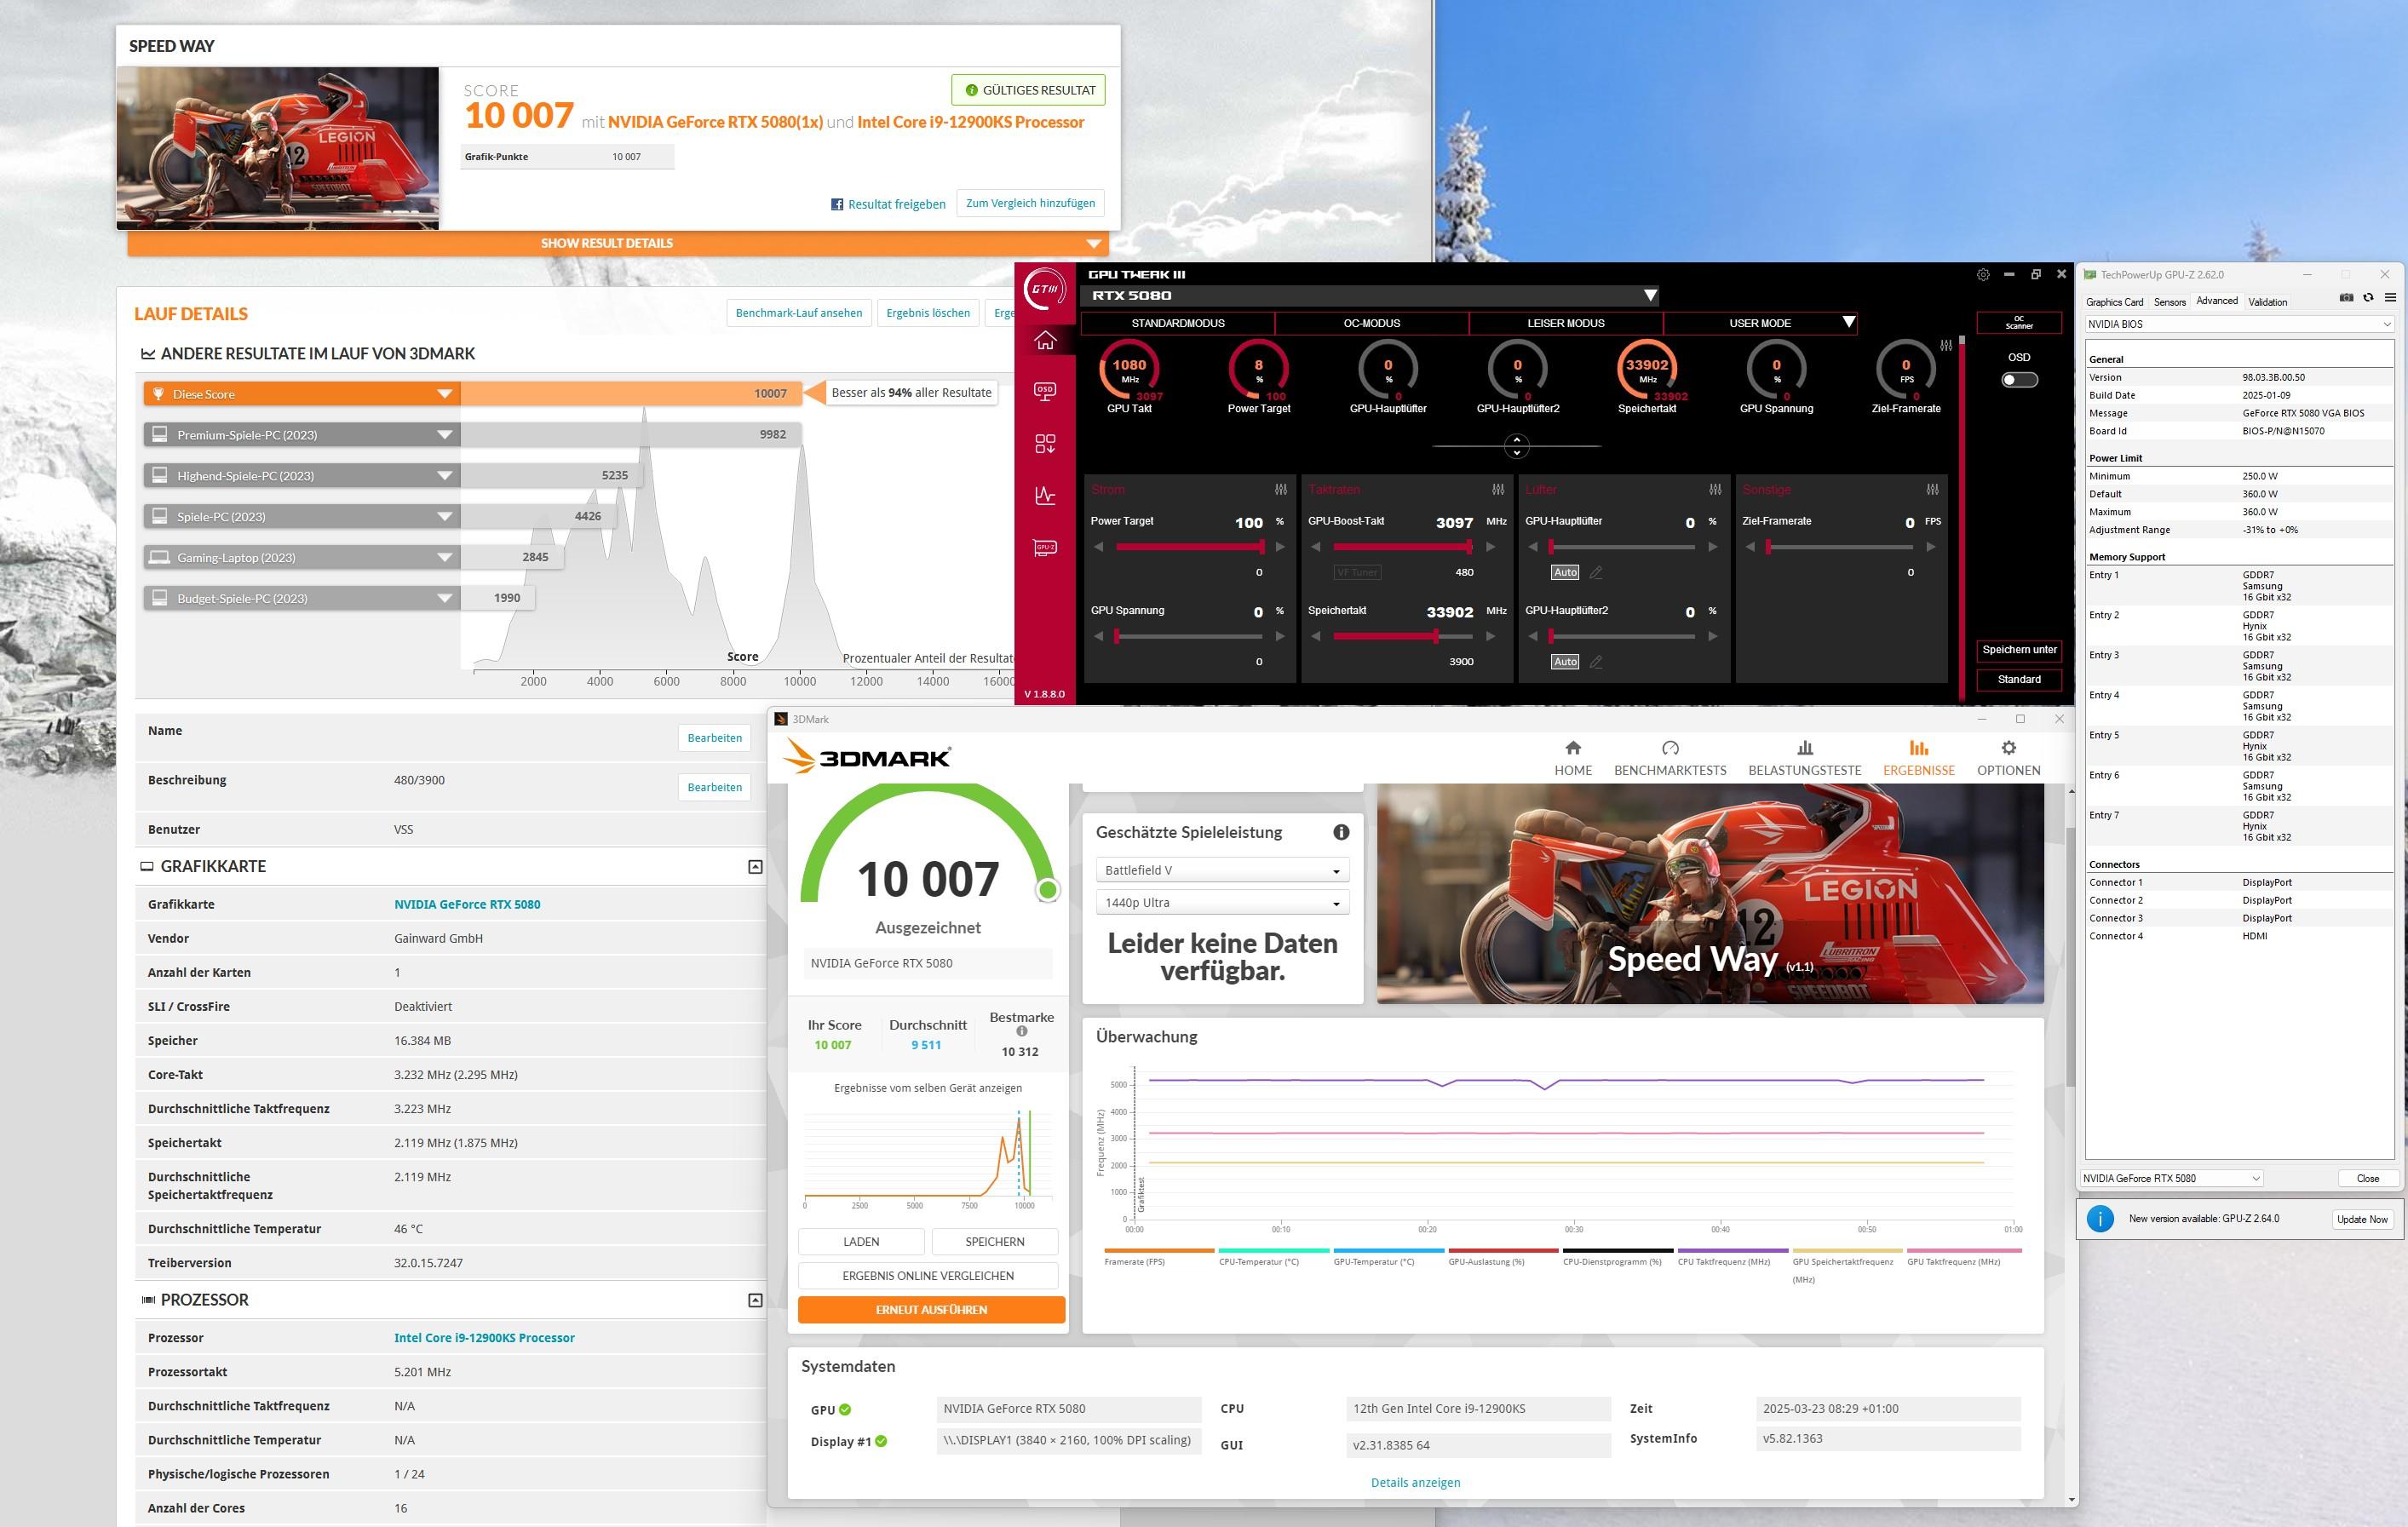Click the Taktraten panel settings sliders icon
This screenshot has height=1527, width=2408.
(x=1498, y=489)
